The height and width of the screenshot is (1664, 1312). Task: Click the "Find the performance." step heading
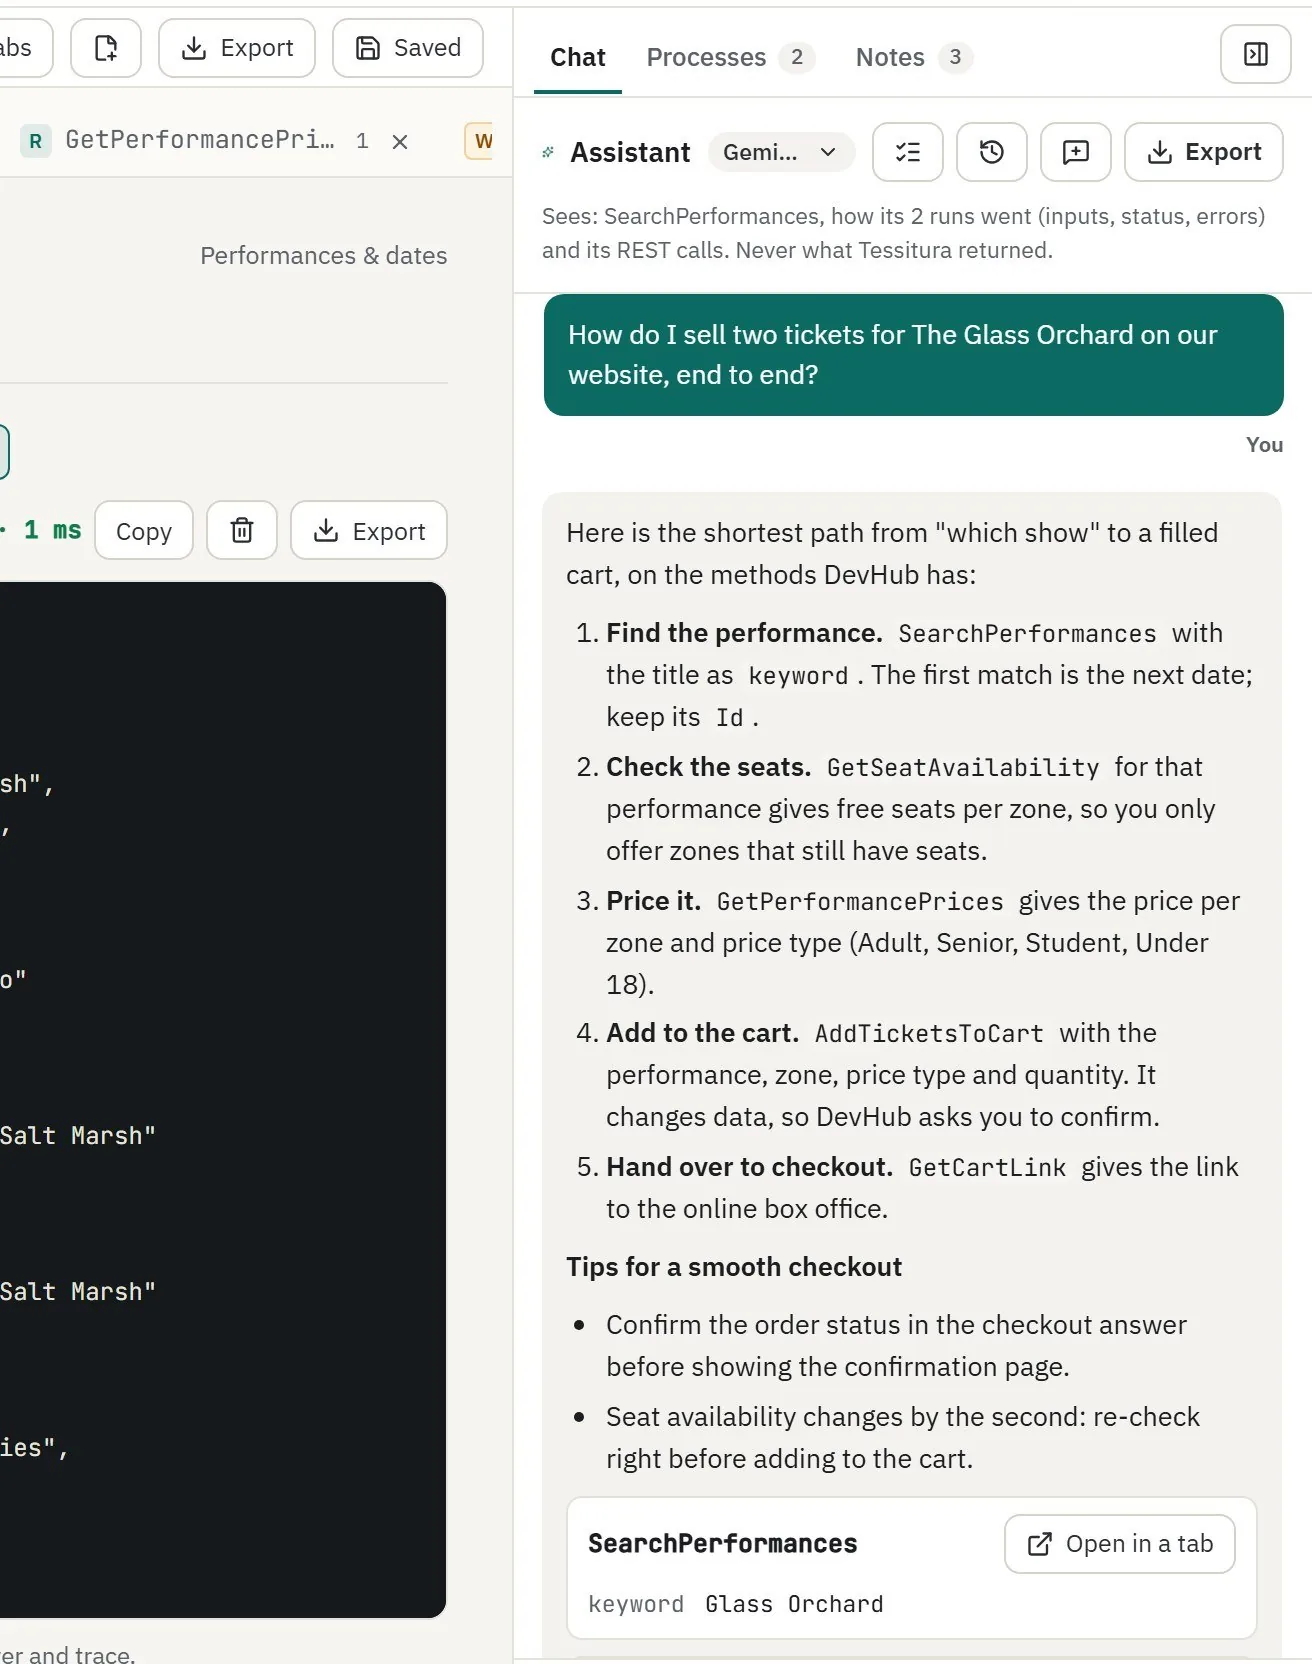(x=744, y=633)
